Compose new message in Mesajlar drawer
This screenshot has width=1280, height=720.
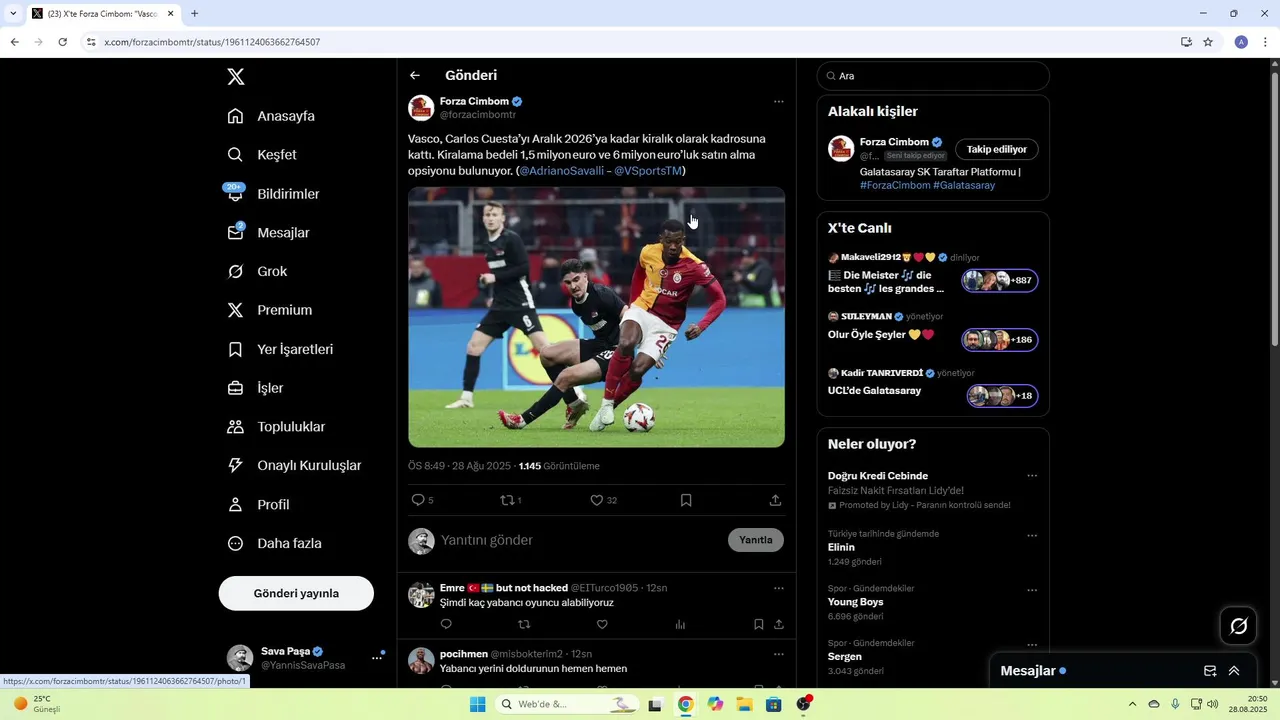pos(1210,671)
